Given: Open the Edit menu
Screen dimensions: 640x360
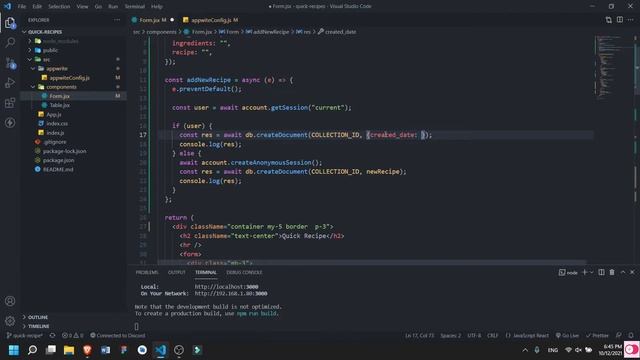Looking at the screenshot, I should click(x=37, y=7).
